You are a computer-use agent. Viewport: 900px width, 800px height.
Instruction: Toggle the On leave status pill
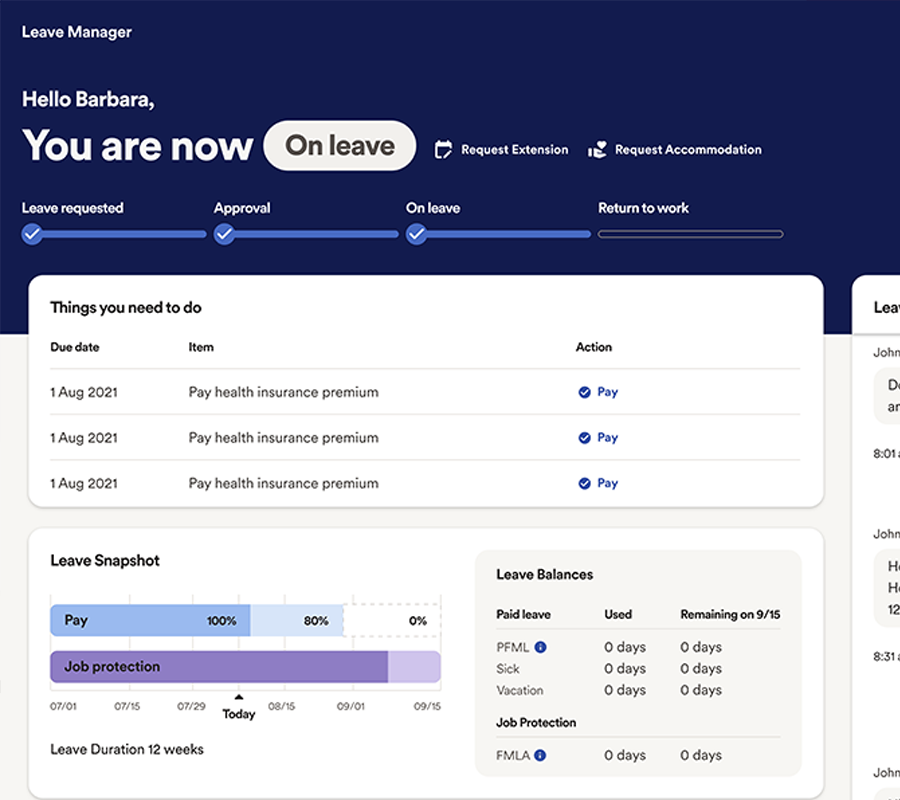tap(339, 146)
